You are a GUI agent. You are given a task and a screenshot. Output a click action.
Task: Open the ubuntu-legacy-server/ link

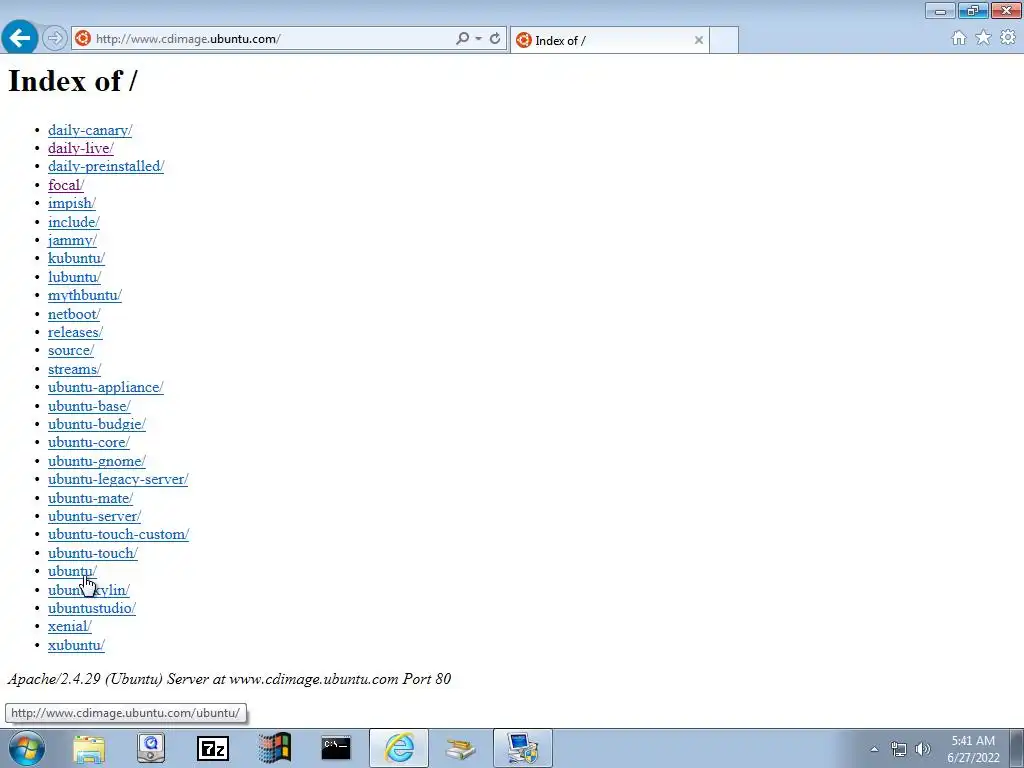pos(118,479)
